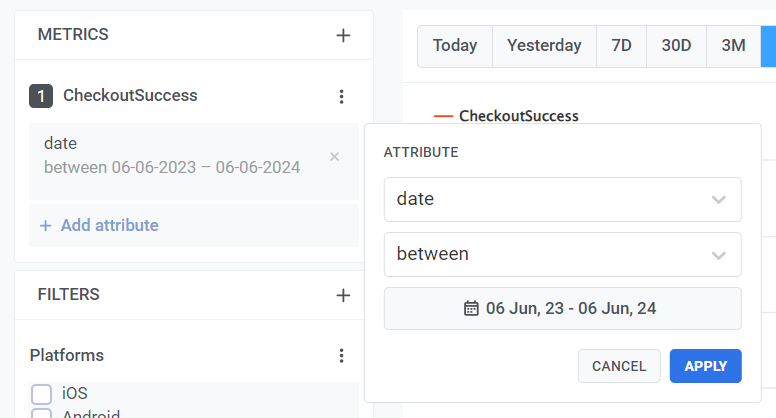The height and width of the screenshot is (418, 776).
Task: Remove the date attribute filter
Action: [335, 156]
